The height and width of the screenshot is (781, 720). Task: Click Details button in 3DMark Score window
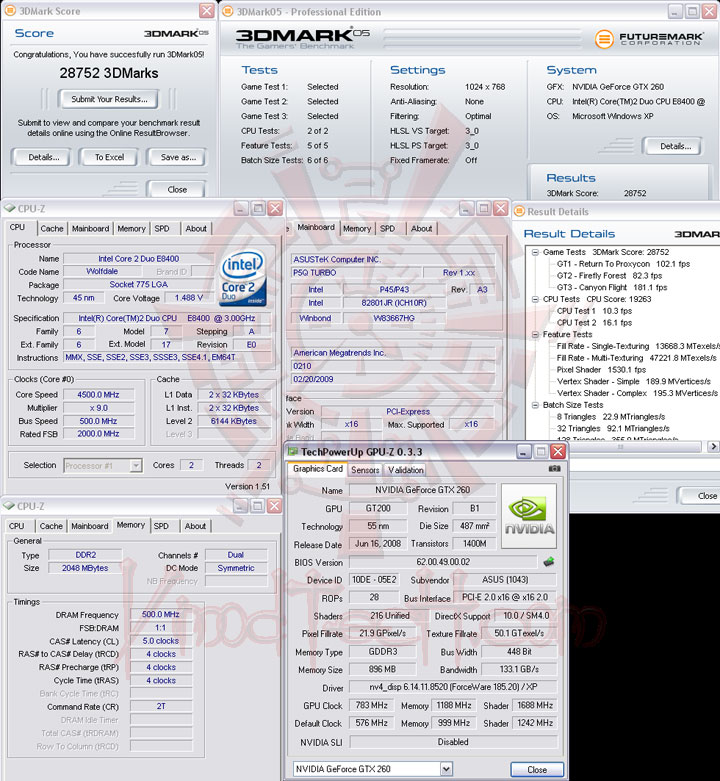[43, 157]
